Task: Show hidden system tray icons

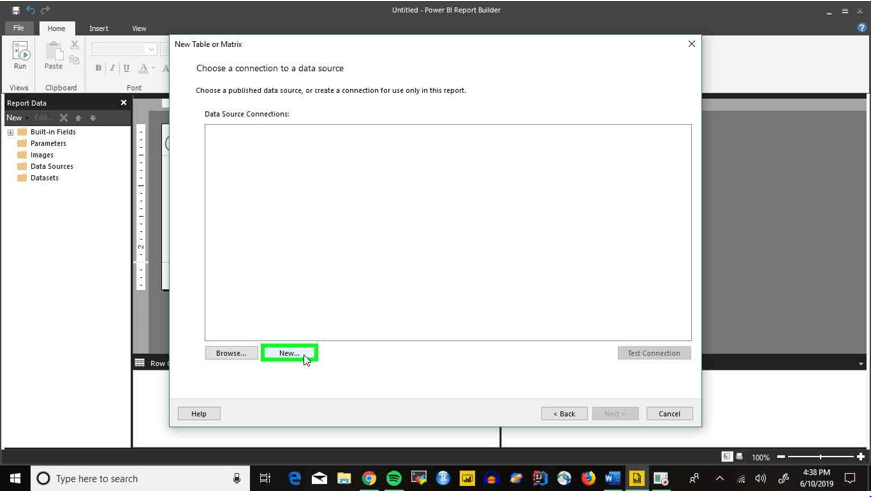Action: pos(720,478)
